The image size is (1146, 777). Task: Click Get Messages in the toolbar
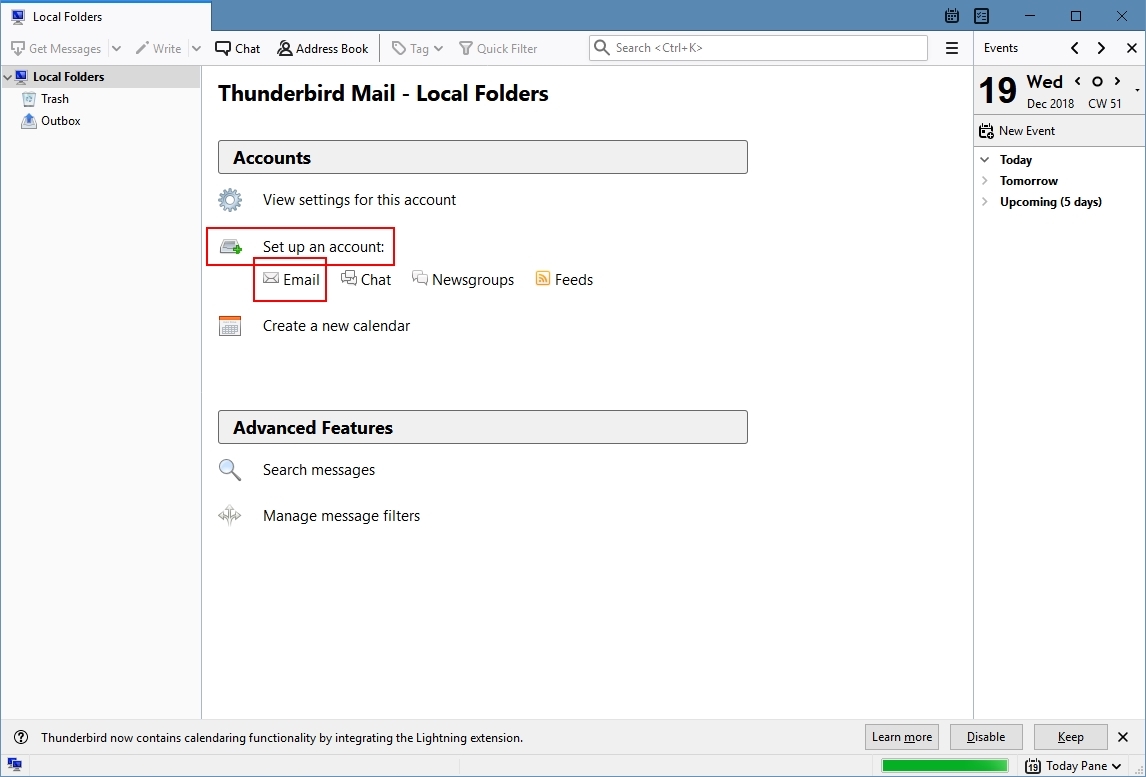[57, 48]
